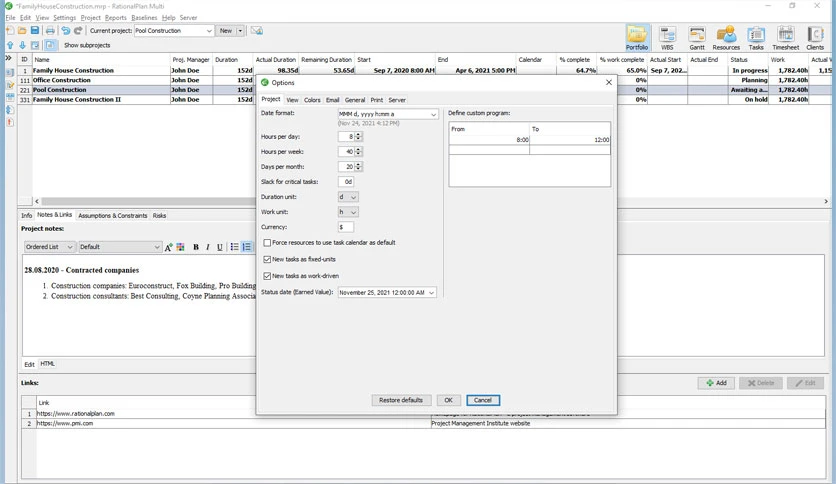Apply bold formatting to notes
The image size is (836, 484).
196,247
